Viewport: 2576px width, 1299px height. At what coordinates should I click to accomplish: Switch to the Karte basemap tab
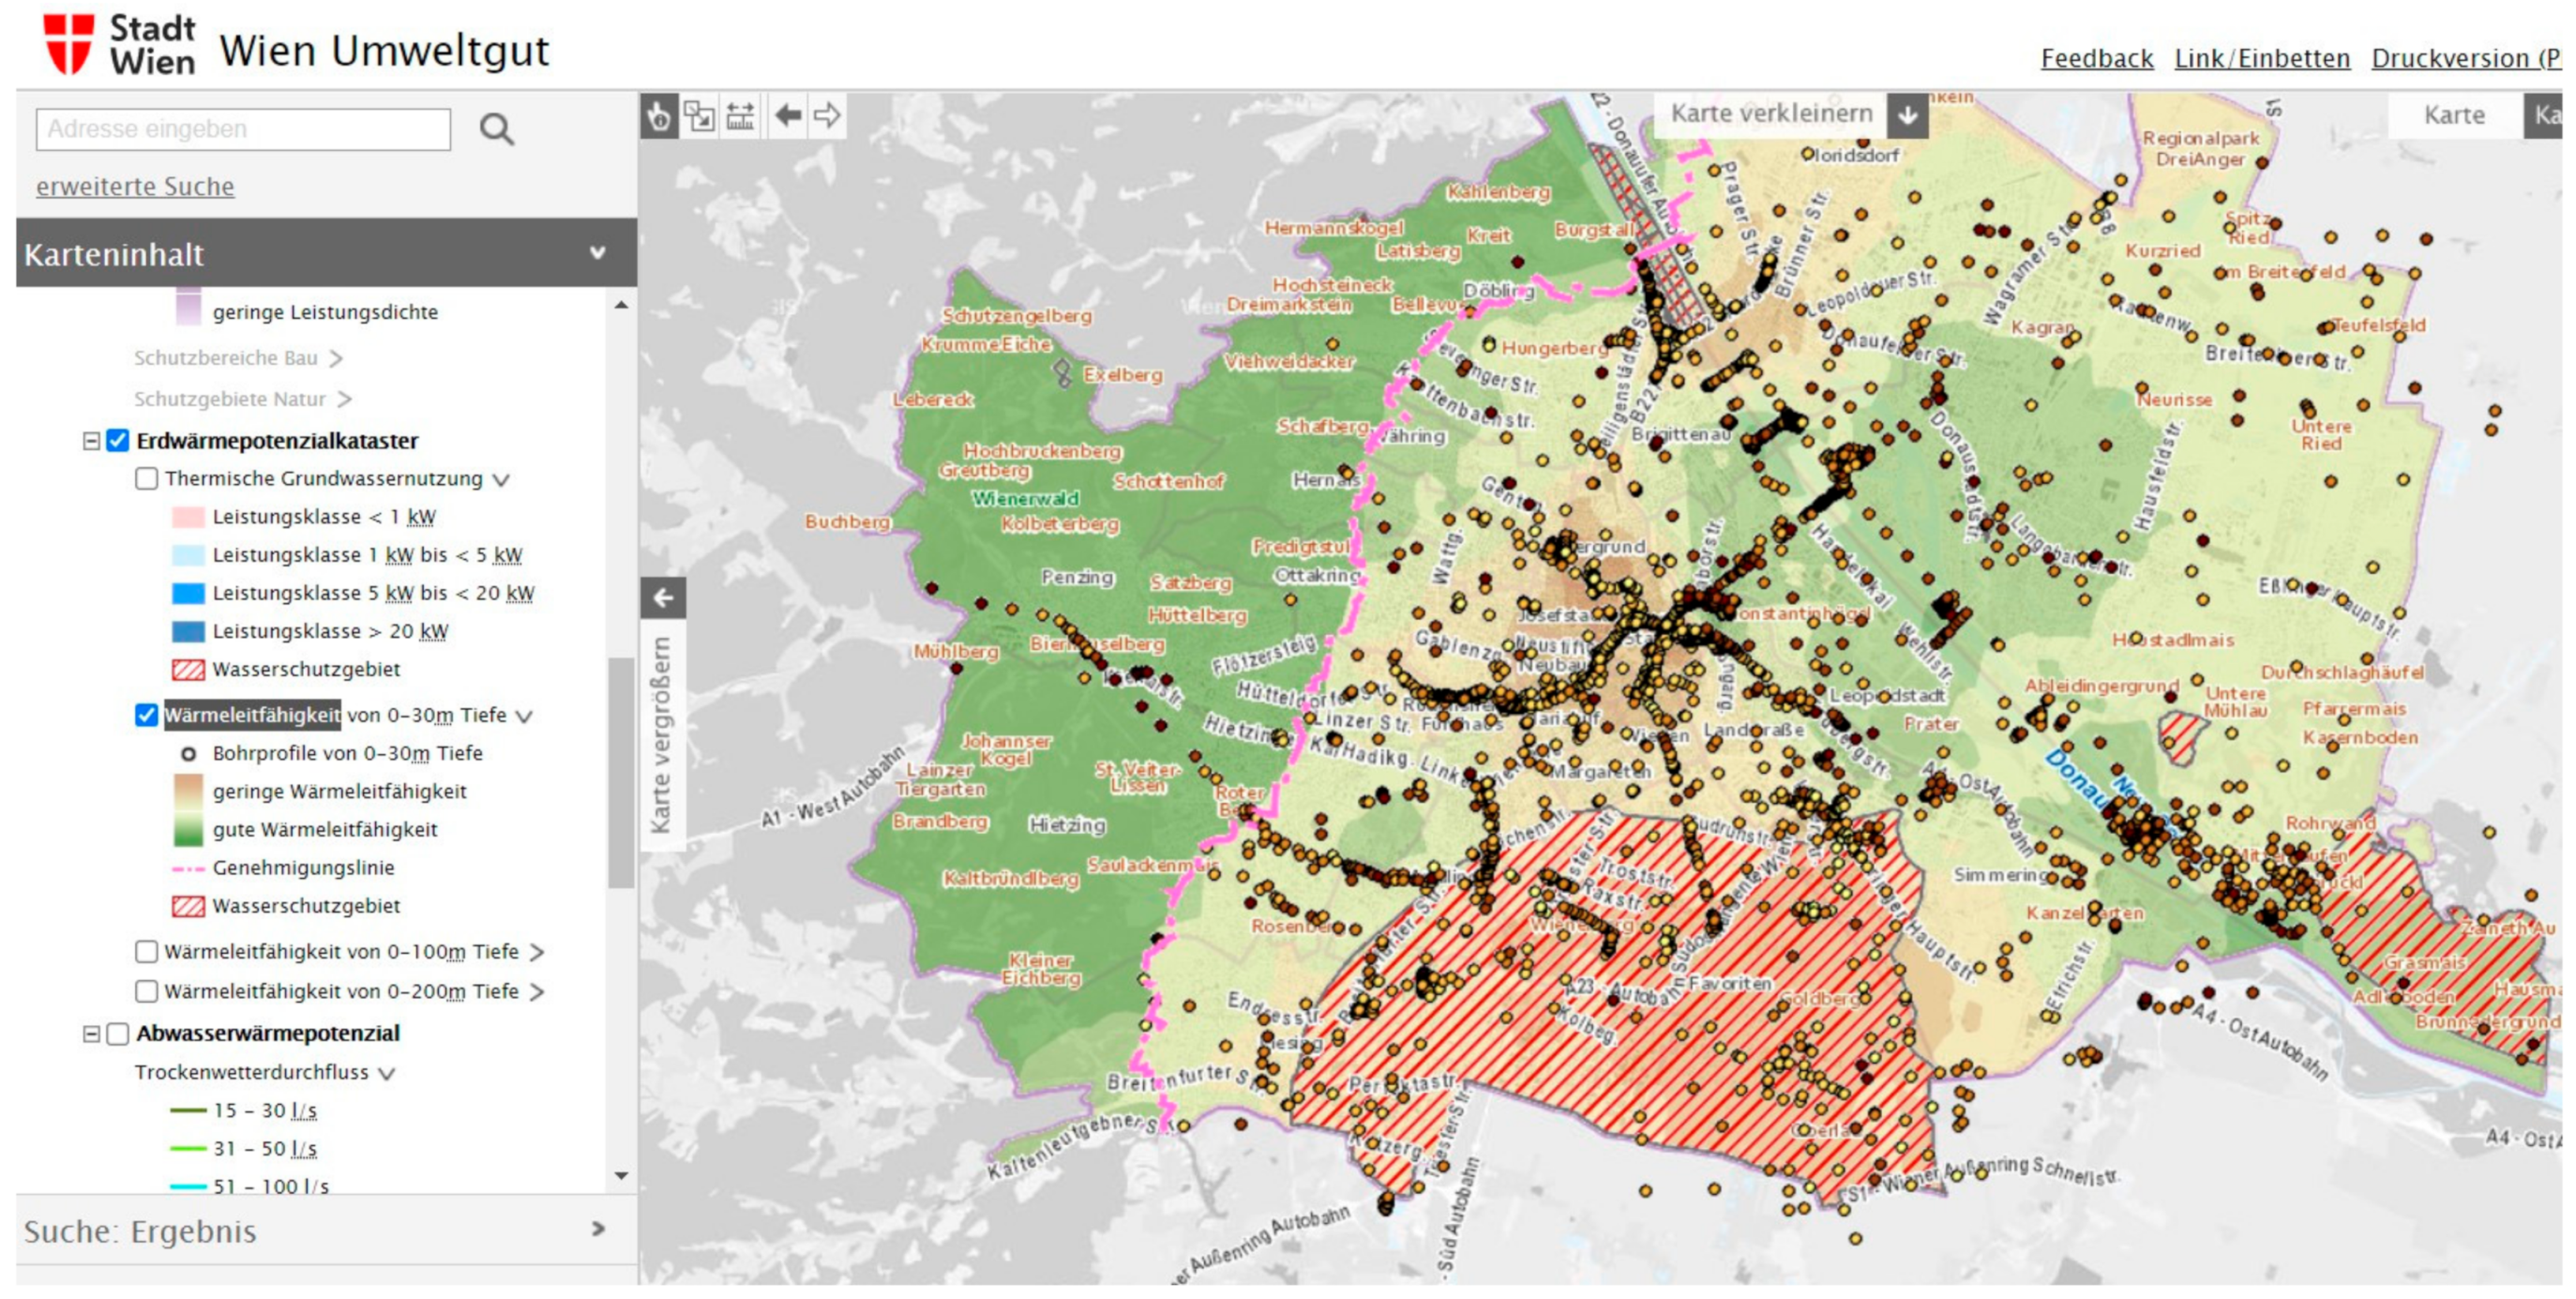coord(2453,115)
